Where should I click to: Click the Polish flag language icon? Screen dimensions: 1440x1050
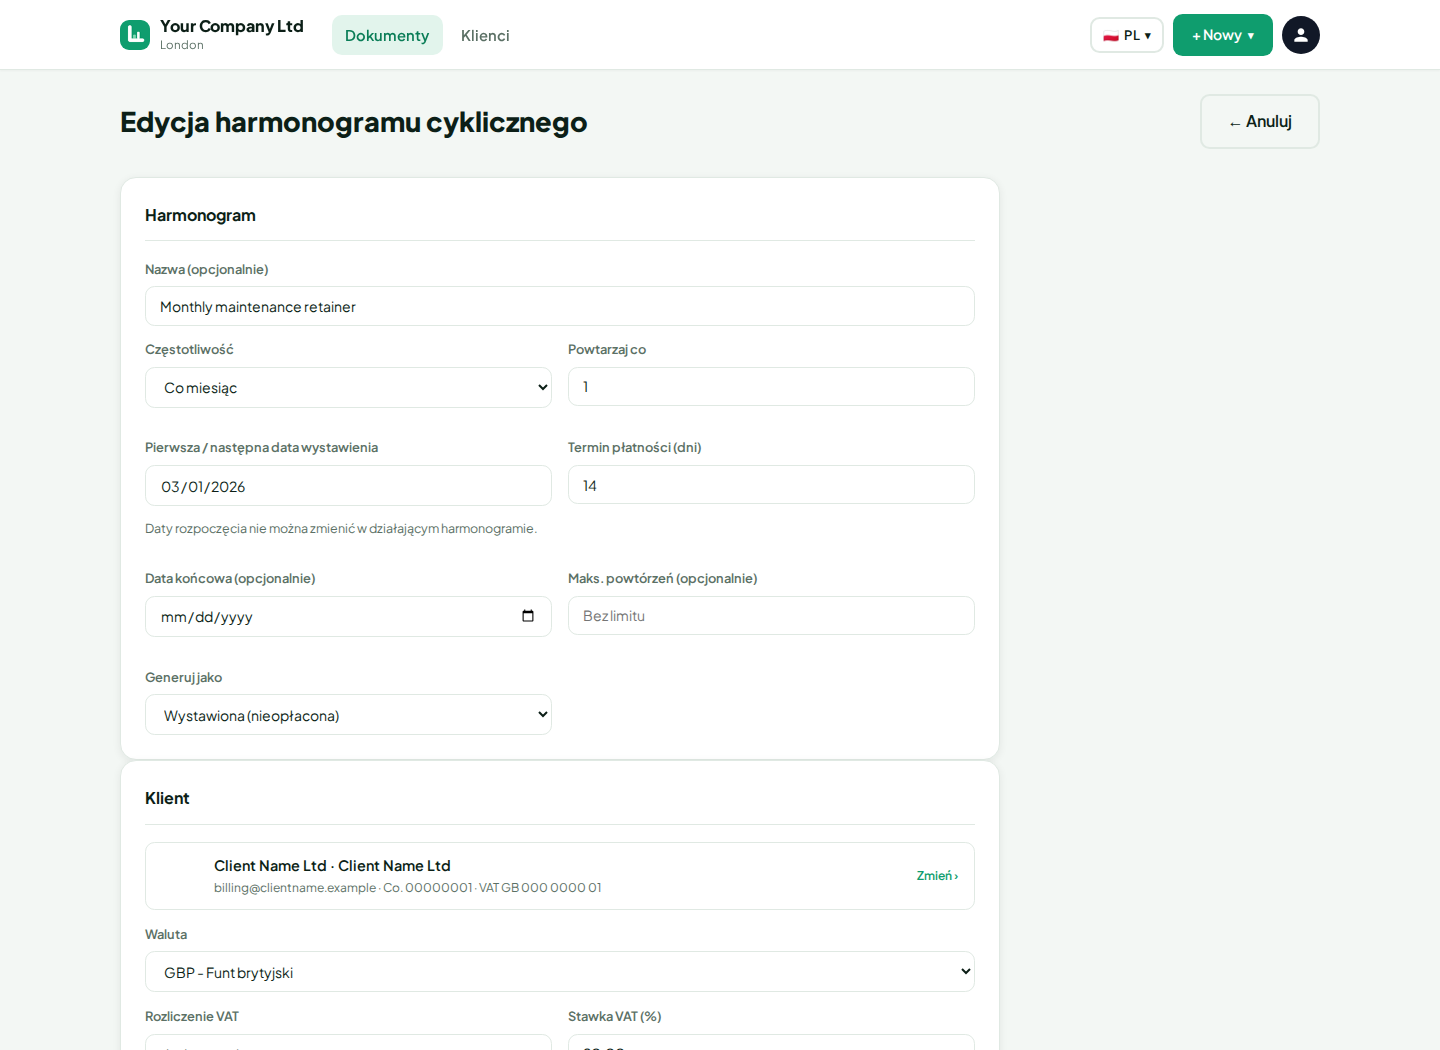click(1110, 36)
